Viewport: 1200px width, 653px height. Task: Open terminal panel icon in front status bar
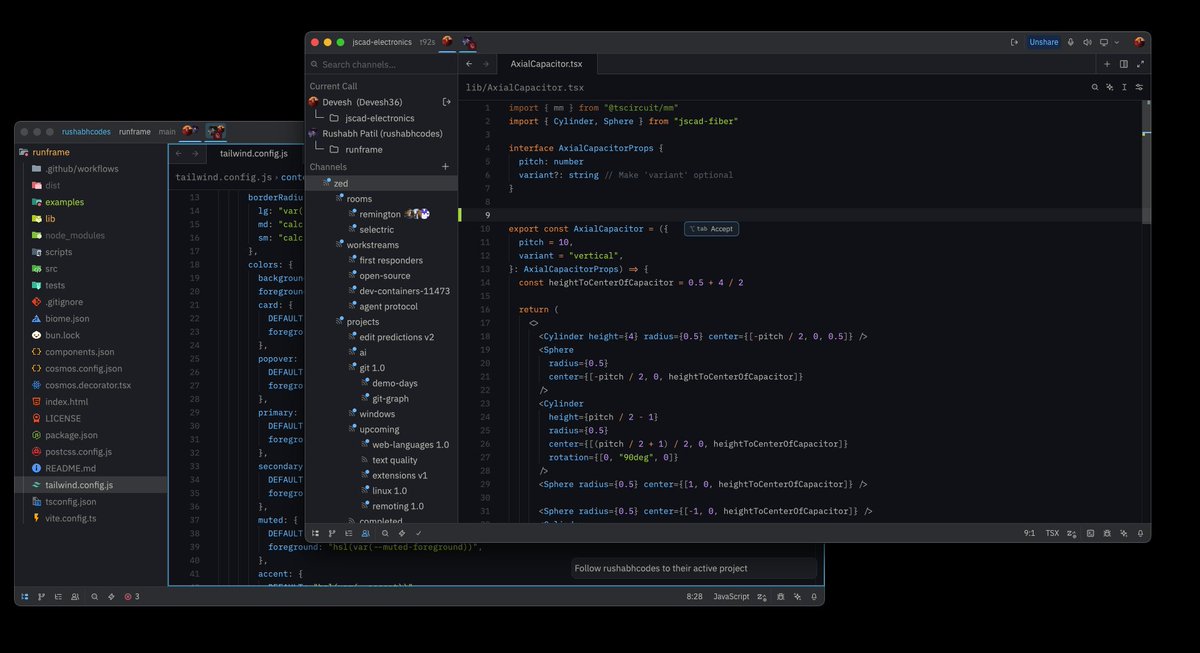click(x=1090, y=533)
